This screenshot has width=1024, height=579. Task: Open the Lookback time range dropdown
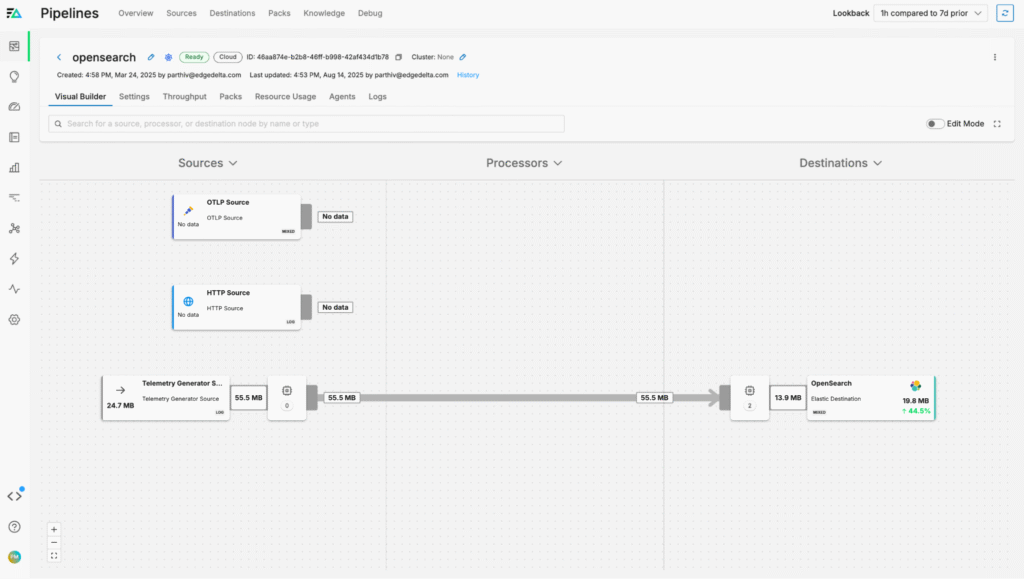point(930,13)
